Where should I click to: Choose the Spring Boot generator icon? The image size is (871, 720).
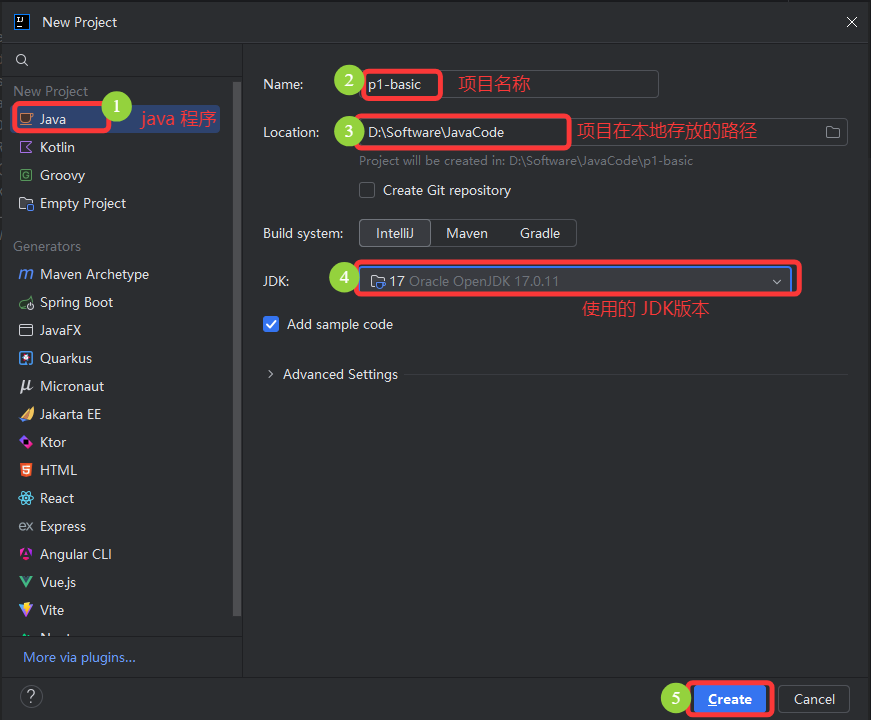26,303
